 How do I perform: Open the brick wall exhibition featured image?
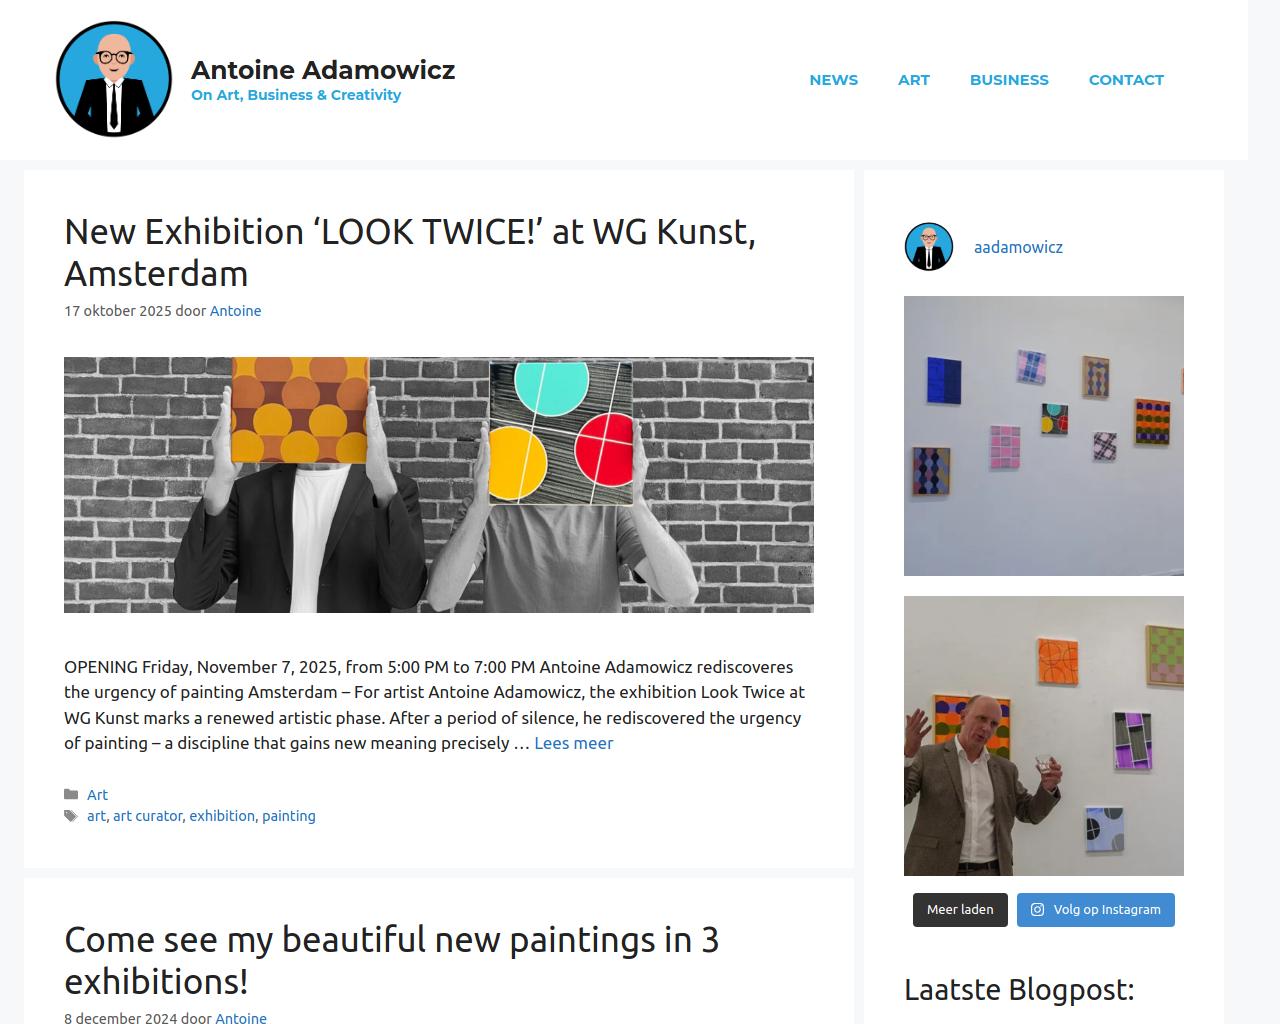pos(439,485)
